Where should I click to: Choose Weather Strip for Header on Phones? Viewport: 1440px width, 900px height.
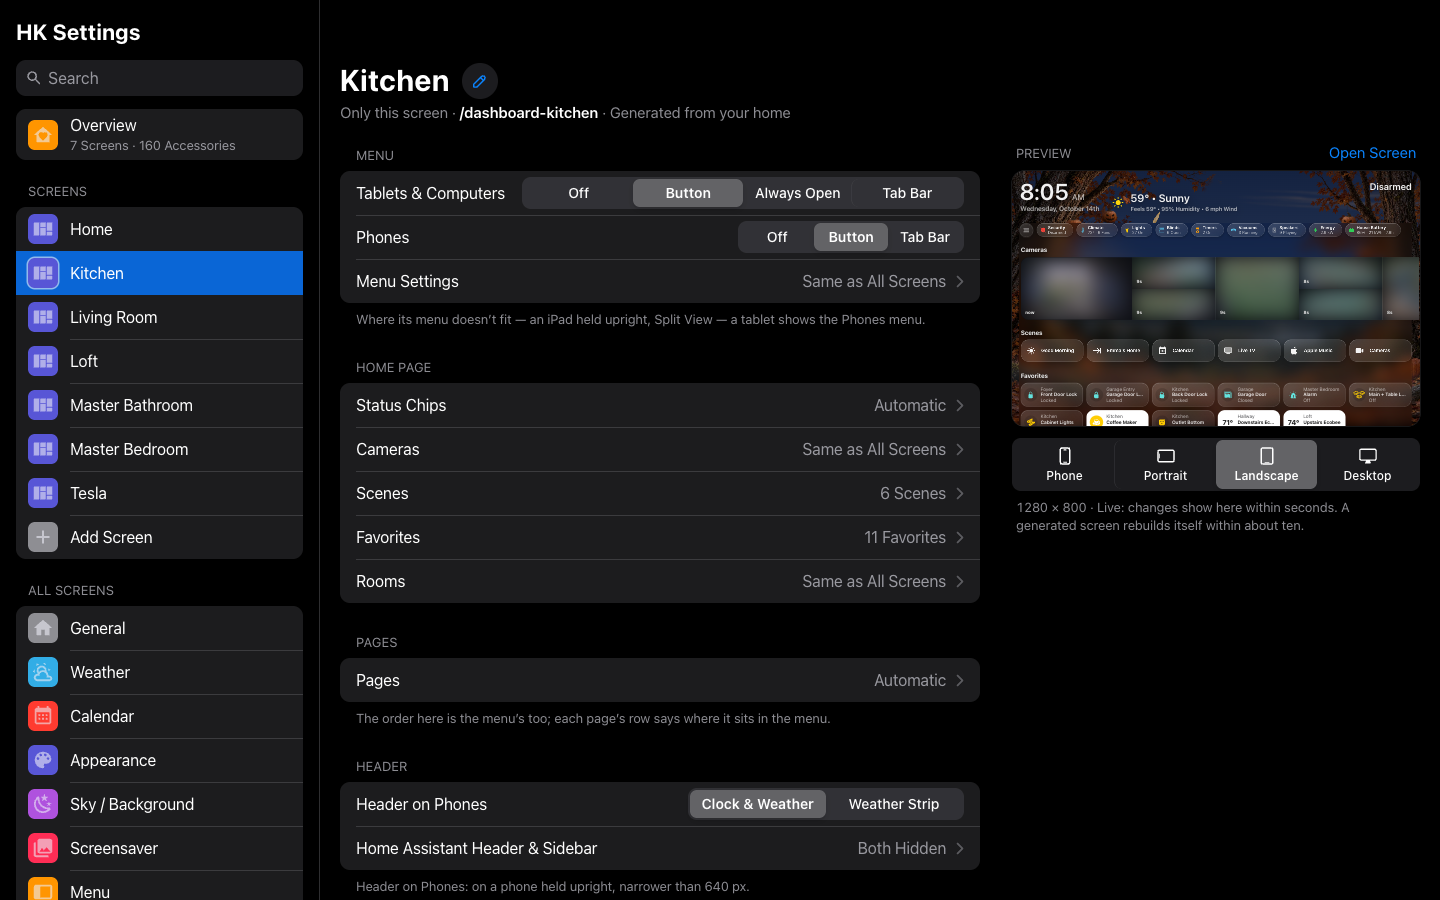894,804
